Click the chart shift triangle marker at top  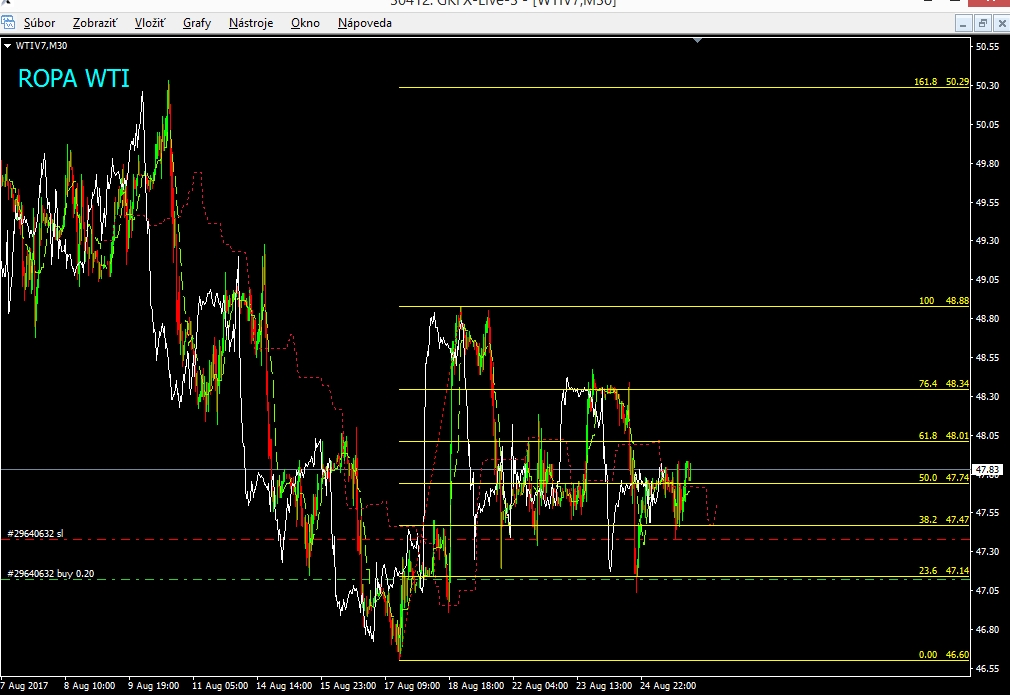pos(697,41)
